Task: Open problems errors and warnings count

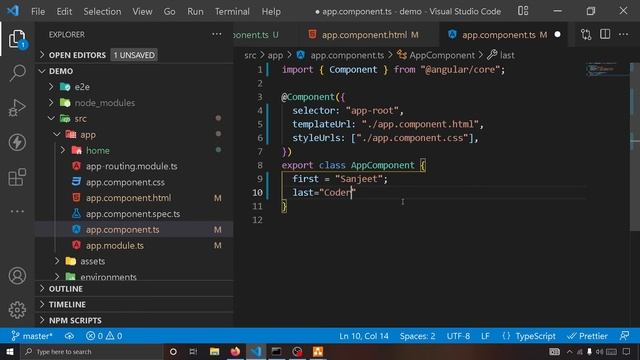Action: (104, 336)
